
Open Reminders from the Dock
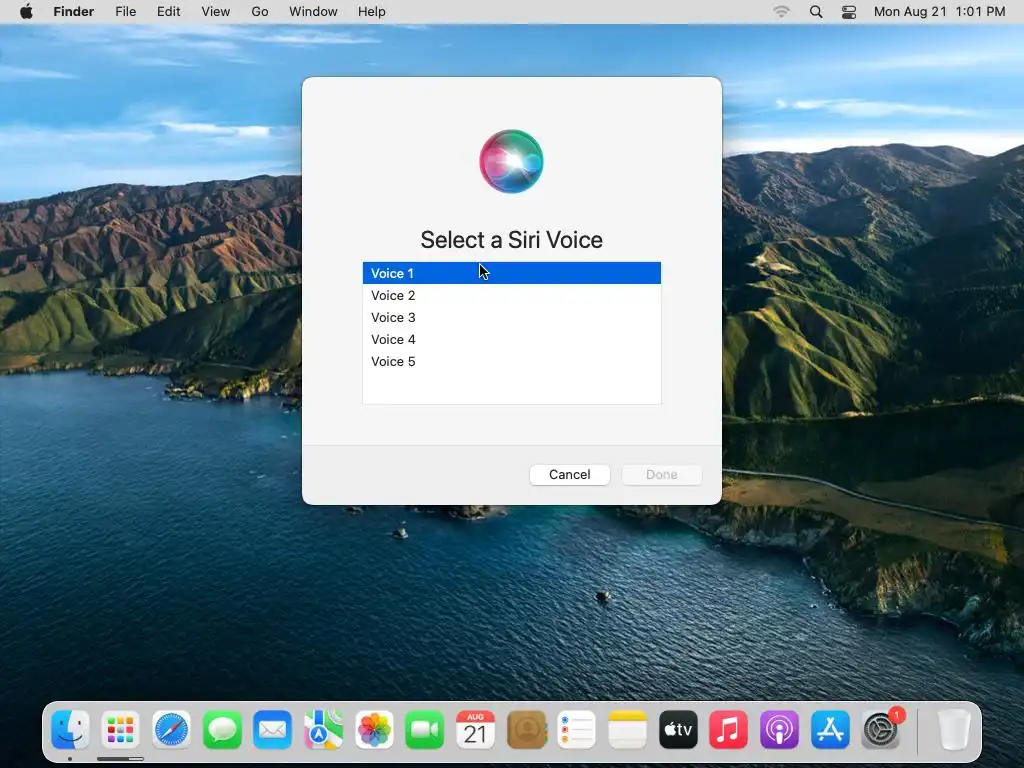click(577, 729)
